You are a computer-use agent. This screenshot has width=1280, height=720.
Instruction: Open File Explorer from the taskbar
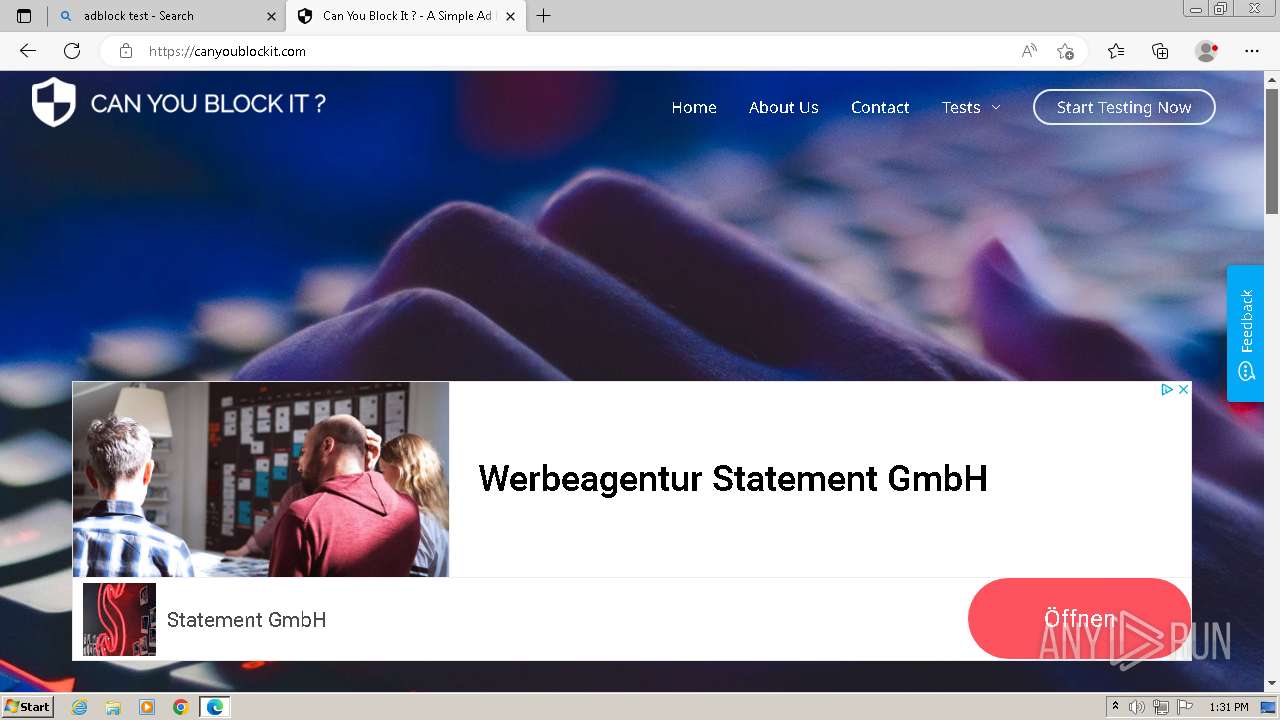click(113, 707)
